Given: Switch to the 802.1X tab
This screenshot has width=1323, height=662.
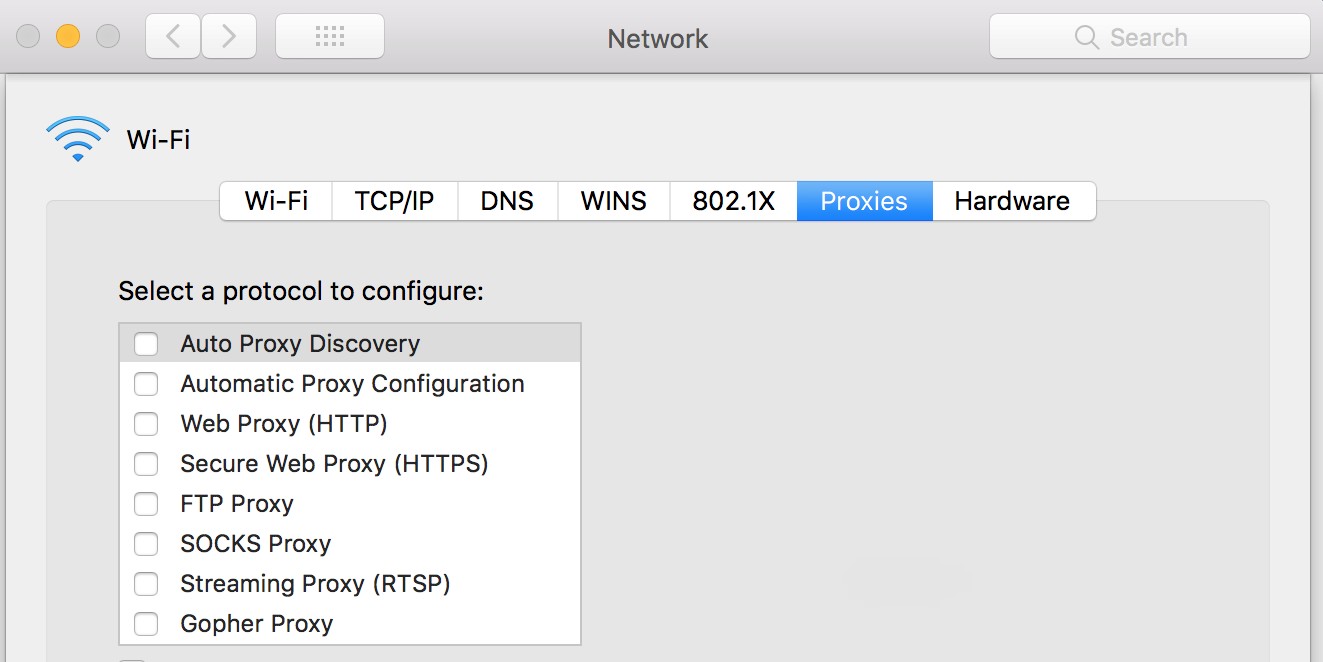Looking at the screenshot, I should (x=733, y=201).
